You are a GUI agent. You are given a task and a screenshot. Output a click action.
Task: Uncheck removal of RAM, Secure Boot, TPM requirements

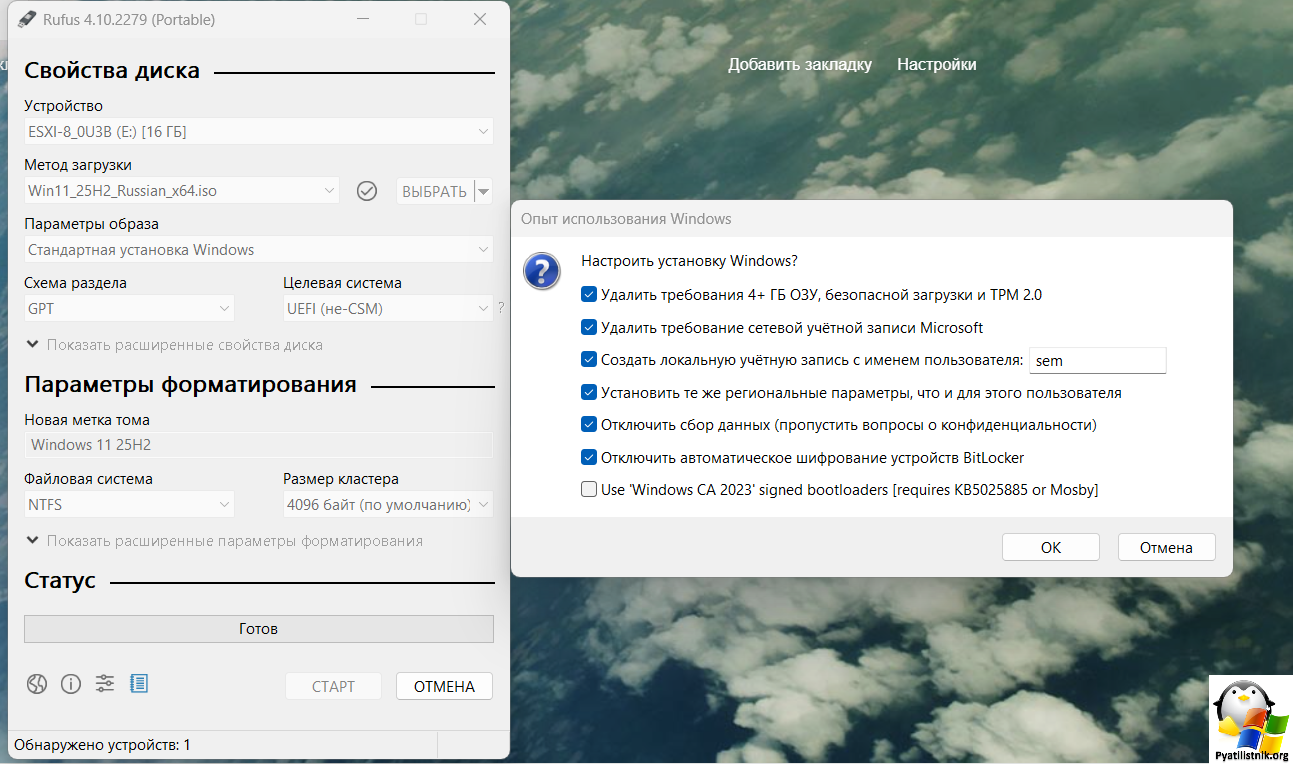click(589, 295)
